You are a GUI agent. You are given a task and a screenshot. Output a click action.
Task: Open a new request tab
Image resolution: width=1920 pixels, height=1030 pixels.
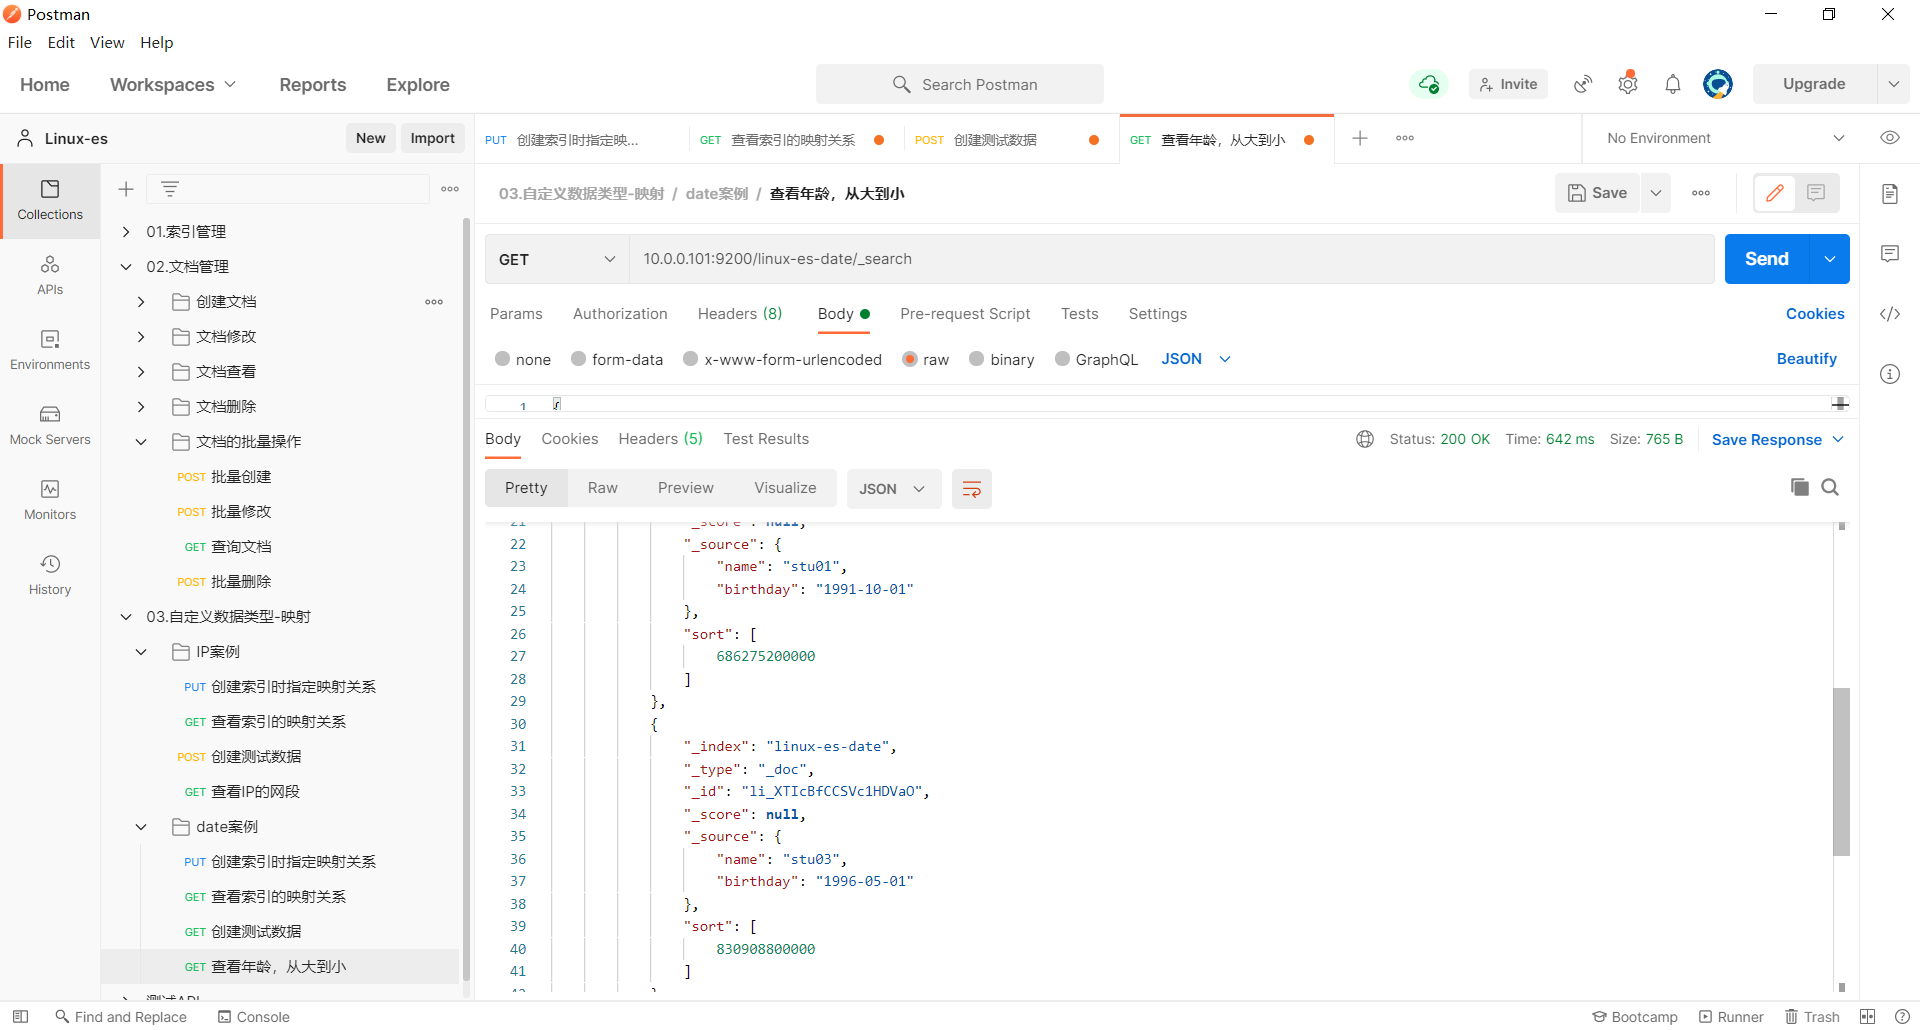1360,138
